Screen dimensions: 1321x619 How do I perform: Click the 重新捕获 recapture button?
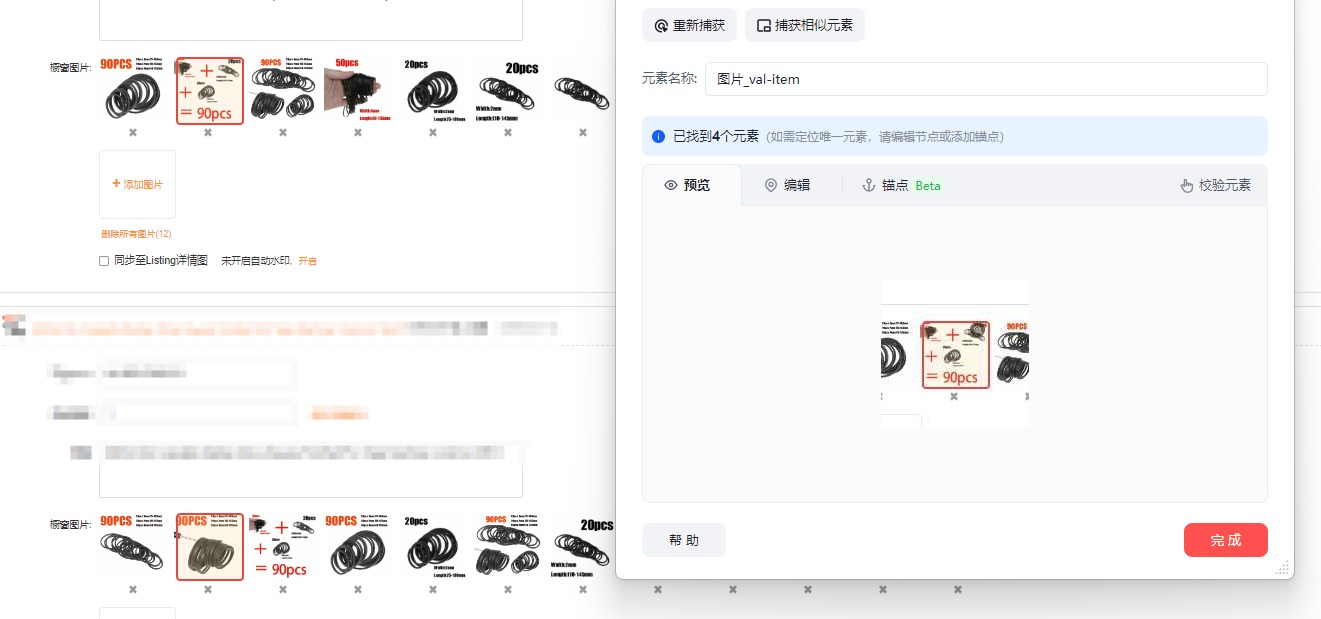689,25
